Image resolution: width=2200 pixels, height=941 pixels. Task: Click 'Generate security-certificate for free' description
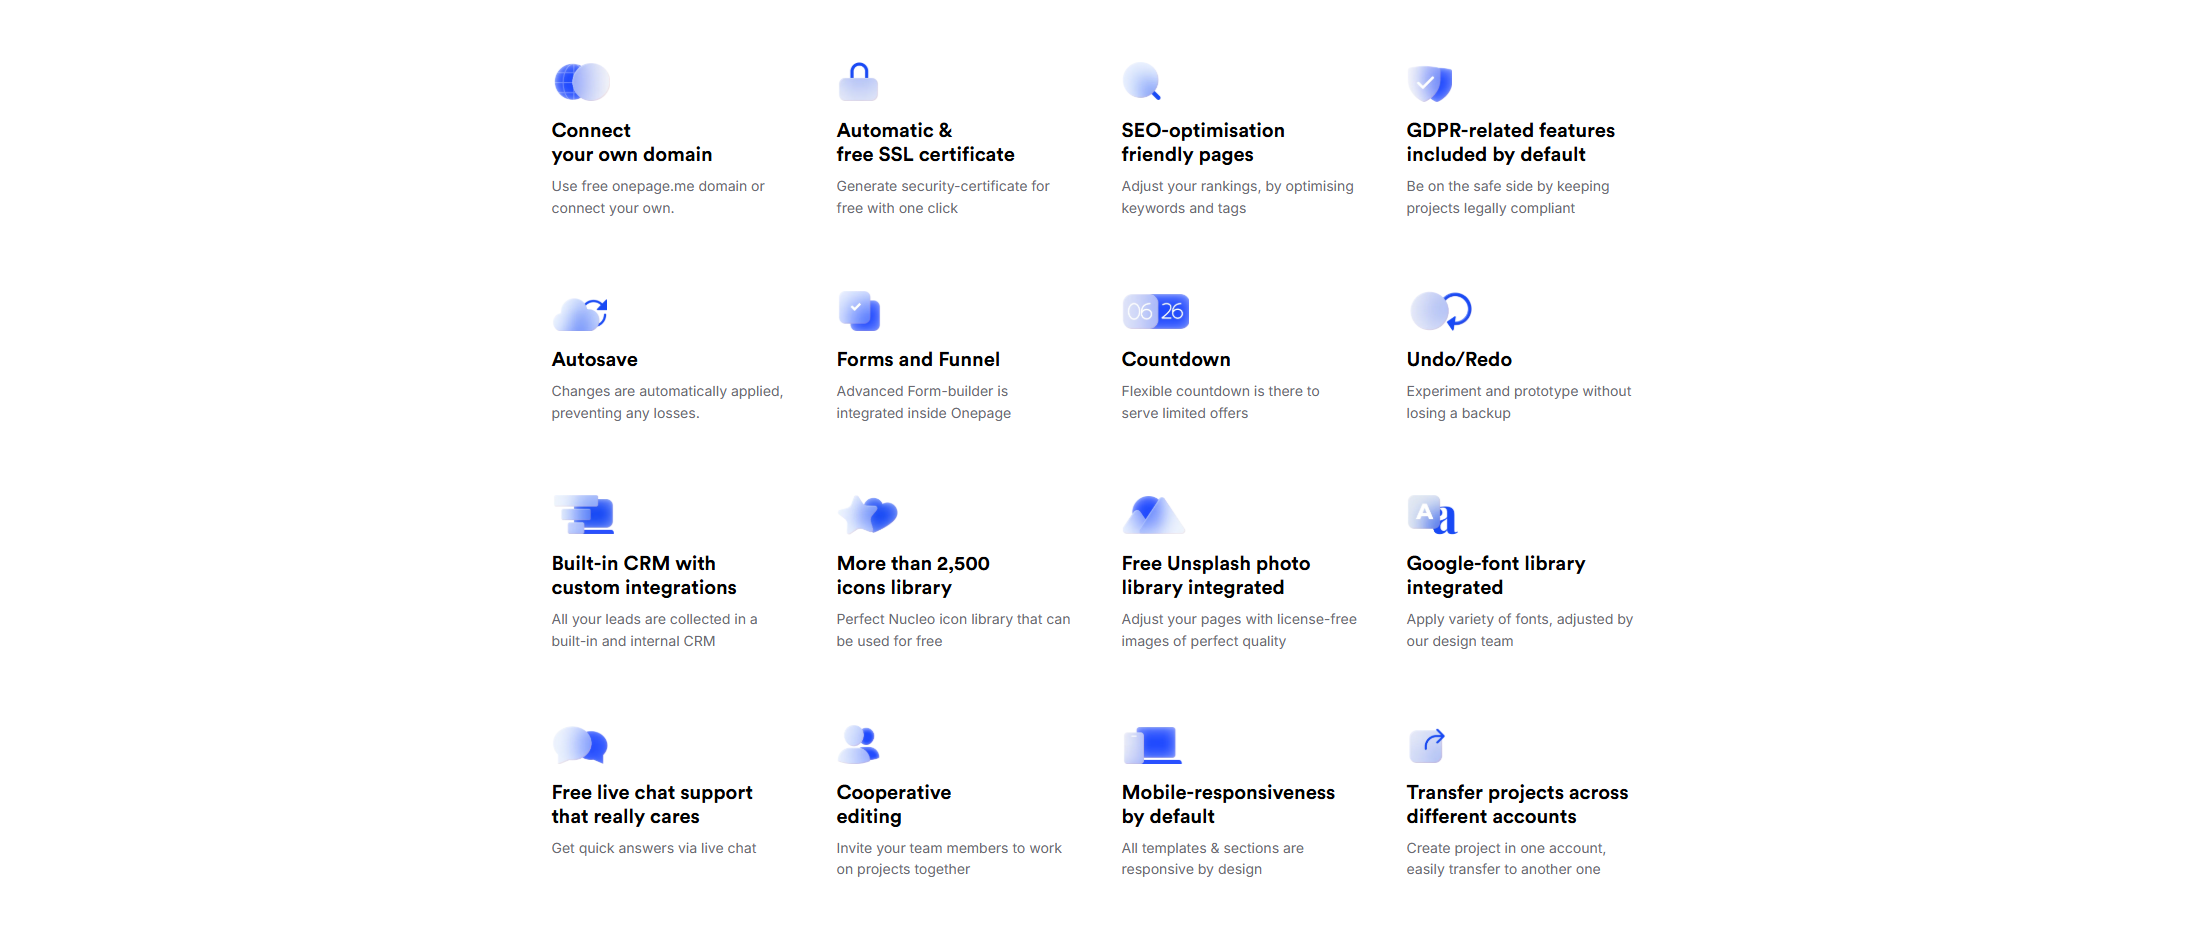[x=943, y=197]
